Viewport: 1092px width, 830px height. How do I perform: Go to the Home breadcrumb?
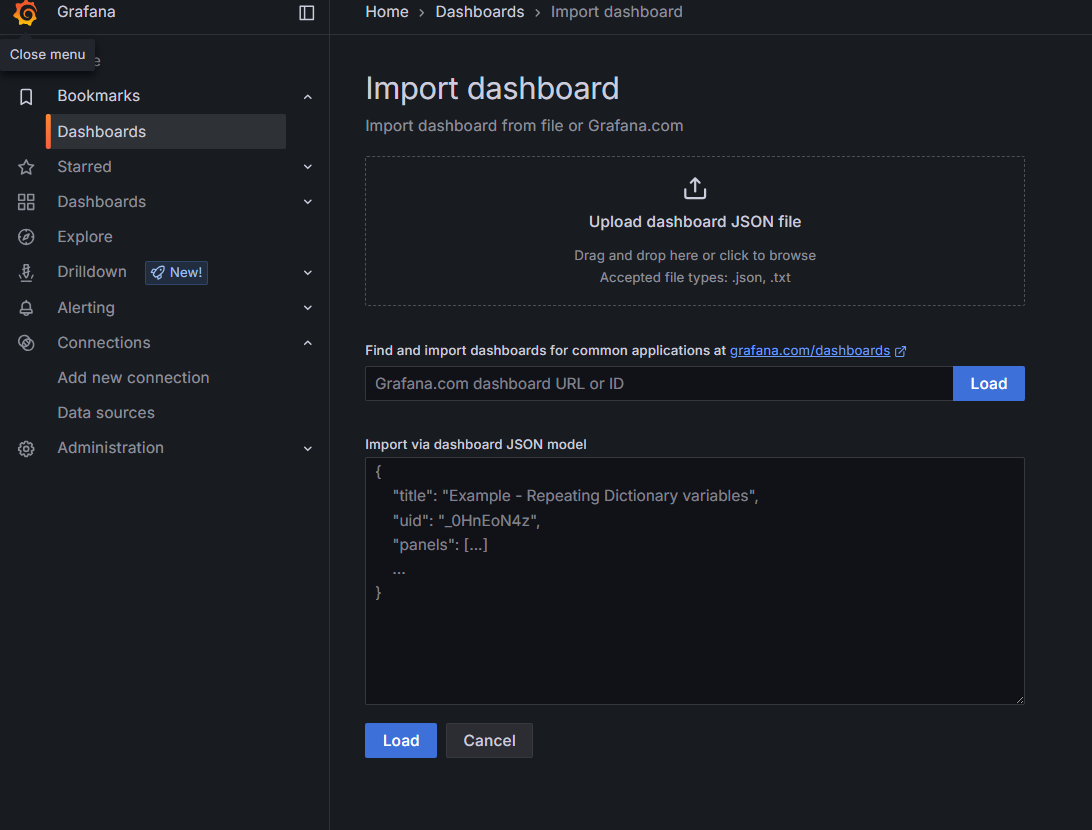tap(387, 12)
